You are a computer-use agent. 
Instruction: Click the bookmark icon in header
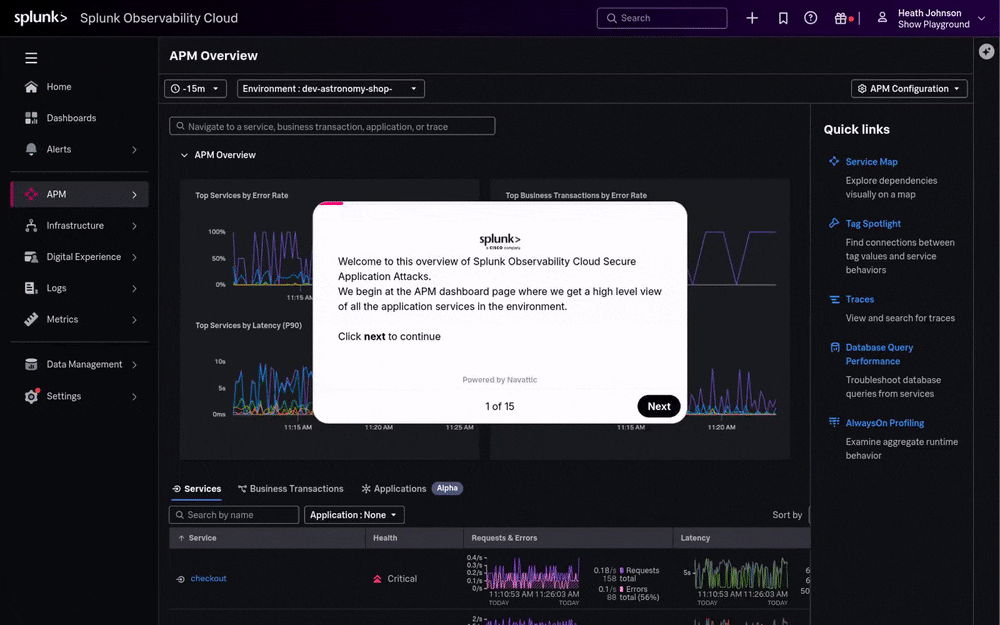click(x=783, y=18)
